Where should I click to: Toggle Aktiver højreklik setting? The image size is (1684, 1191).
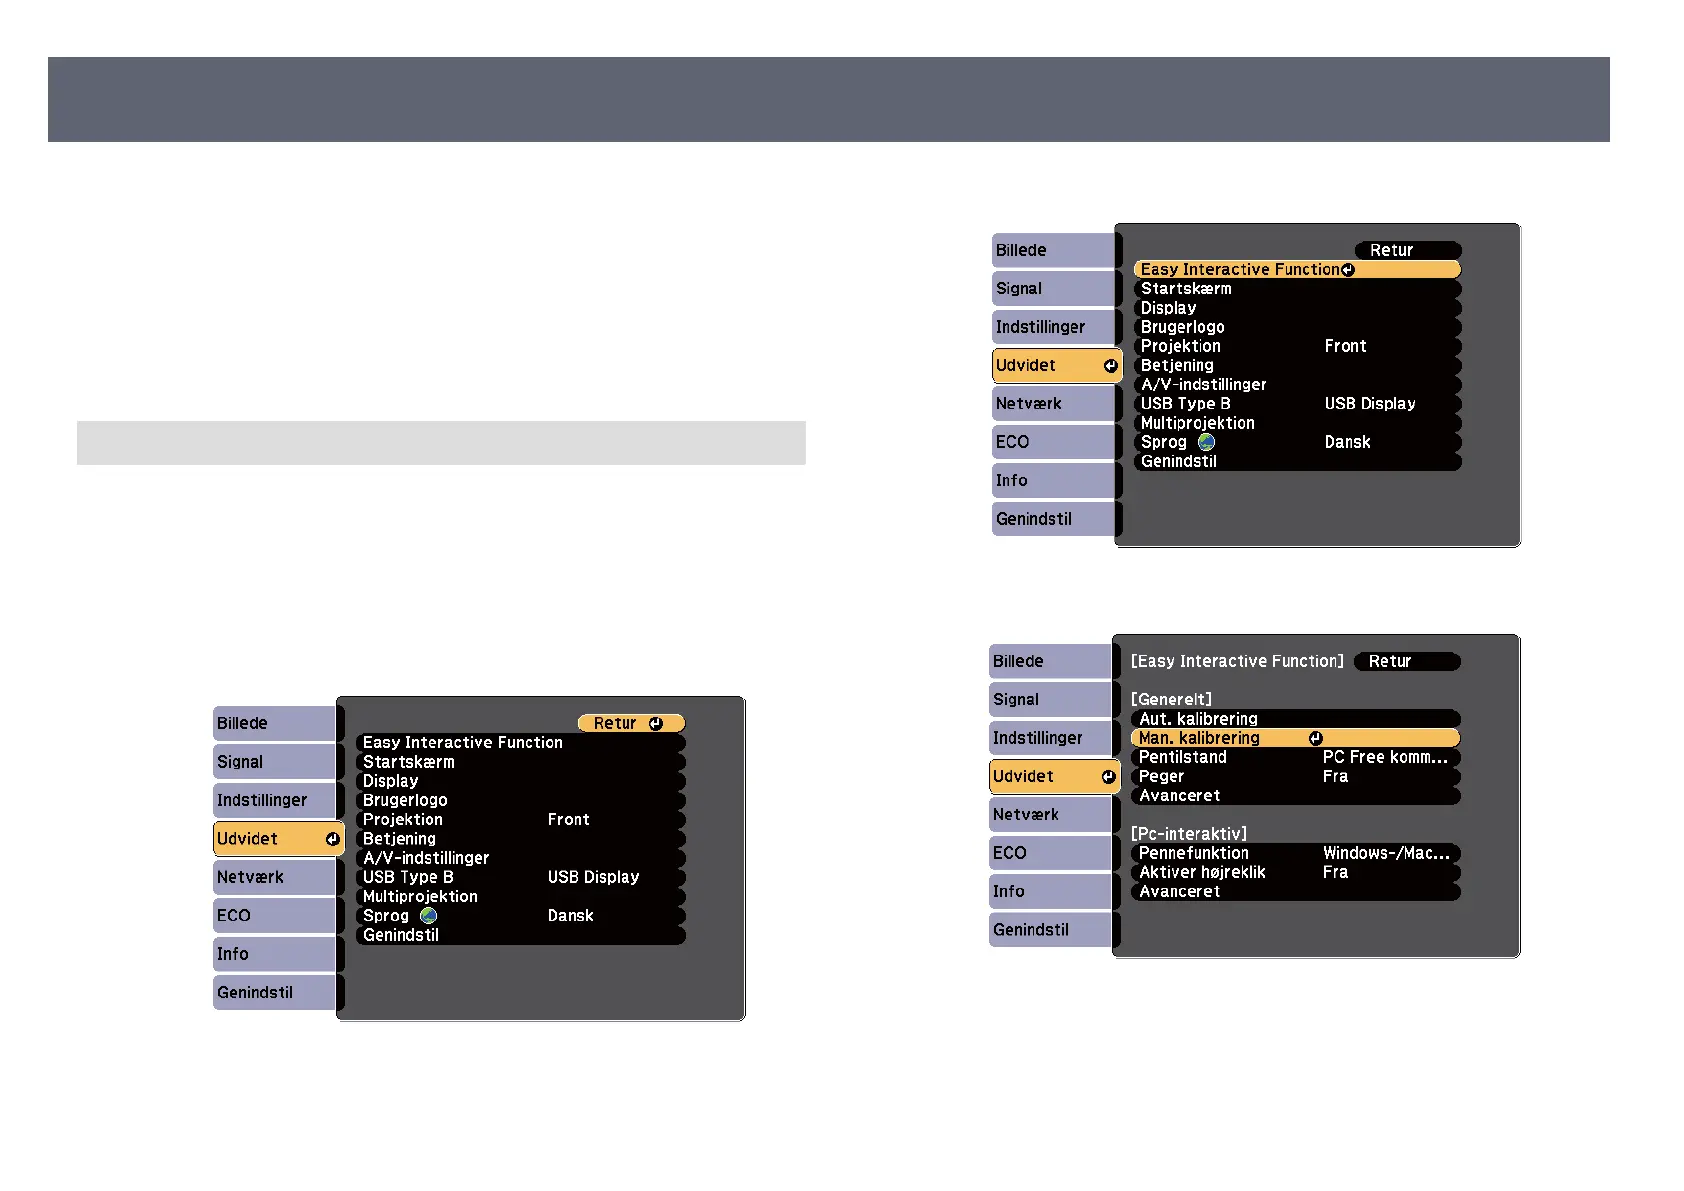coord(1296,873)
